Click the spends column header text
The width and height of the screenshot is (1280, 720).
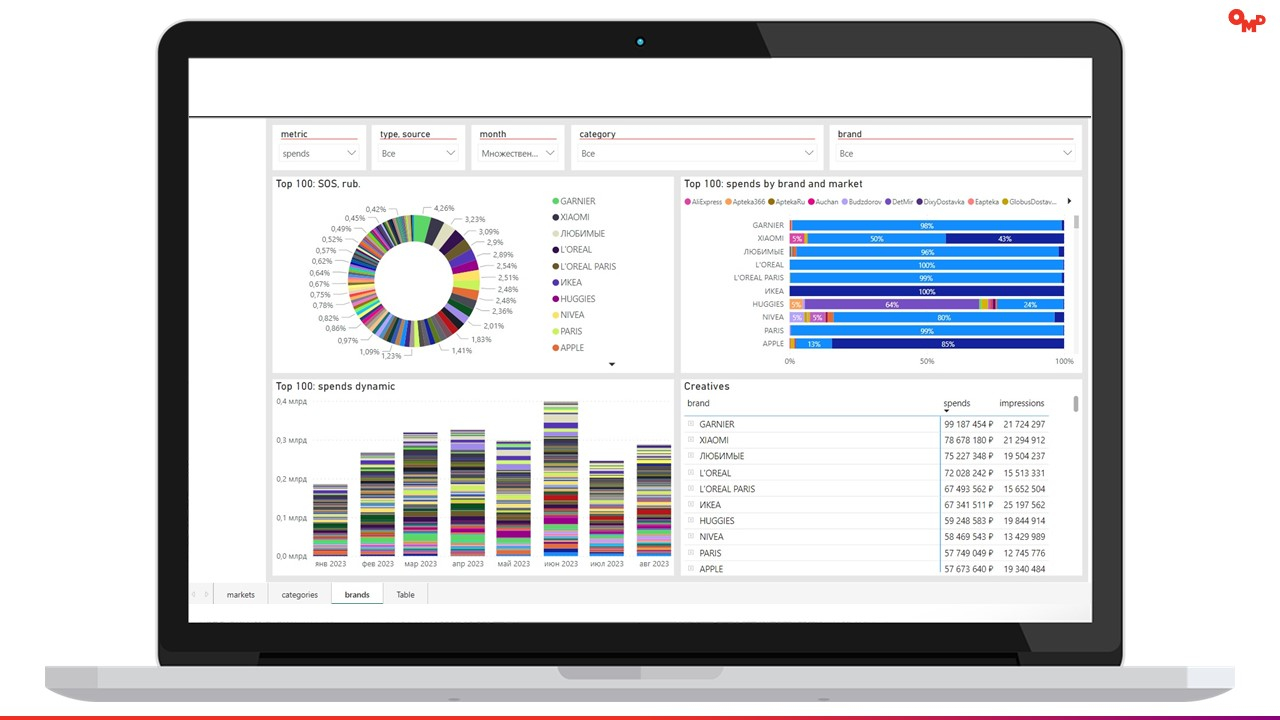click(957, 403)
